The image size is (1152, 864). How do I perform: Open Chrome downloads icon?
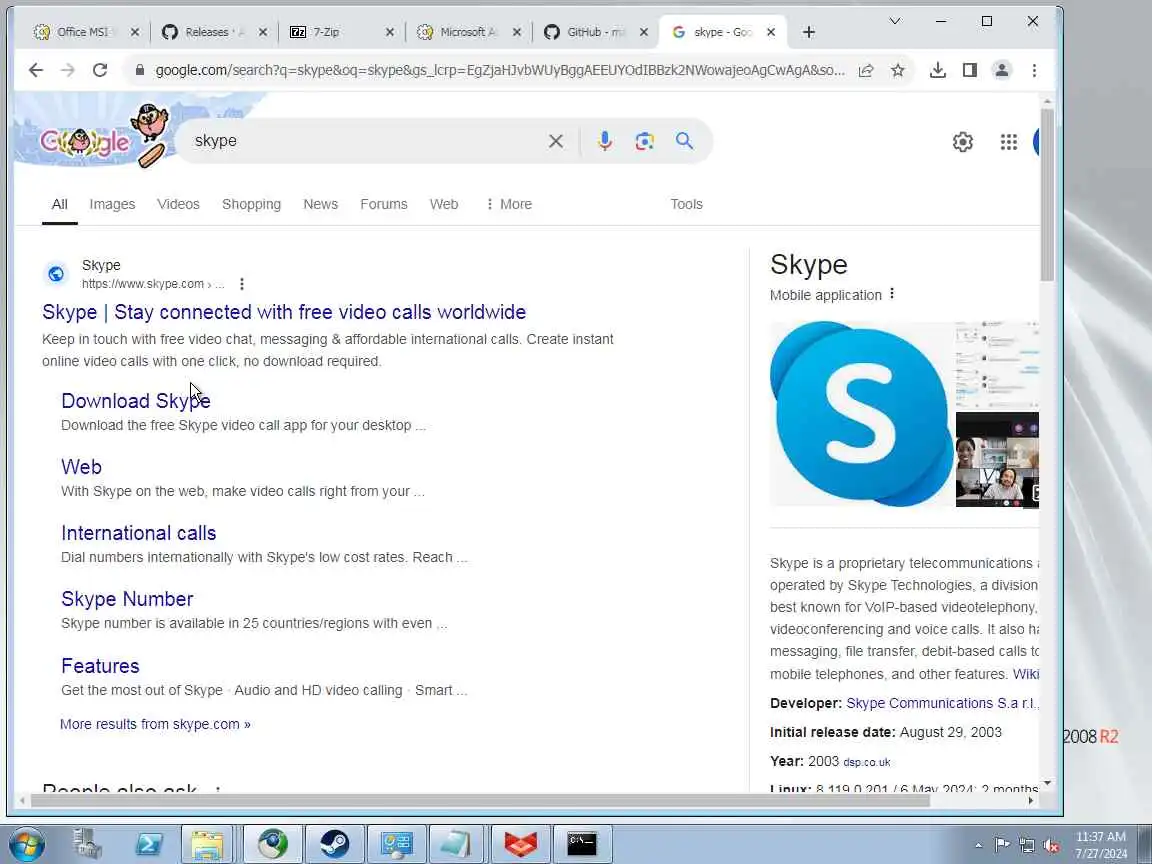click(937, 71)
